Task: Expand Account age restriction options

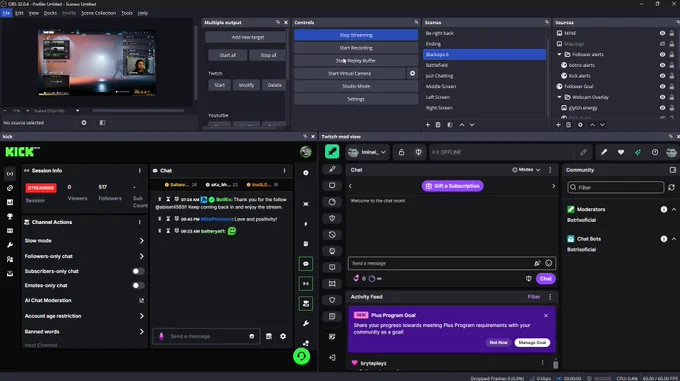Action: (141, 316)
